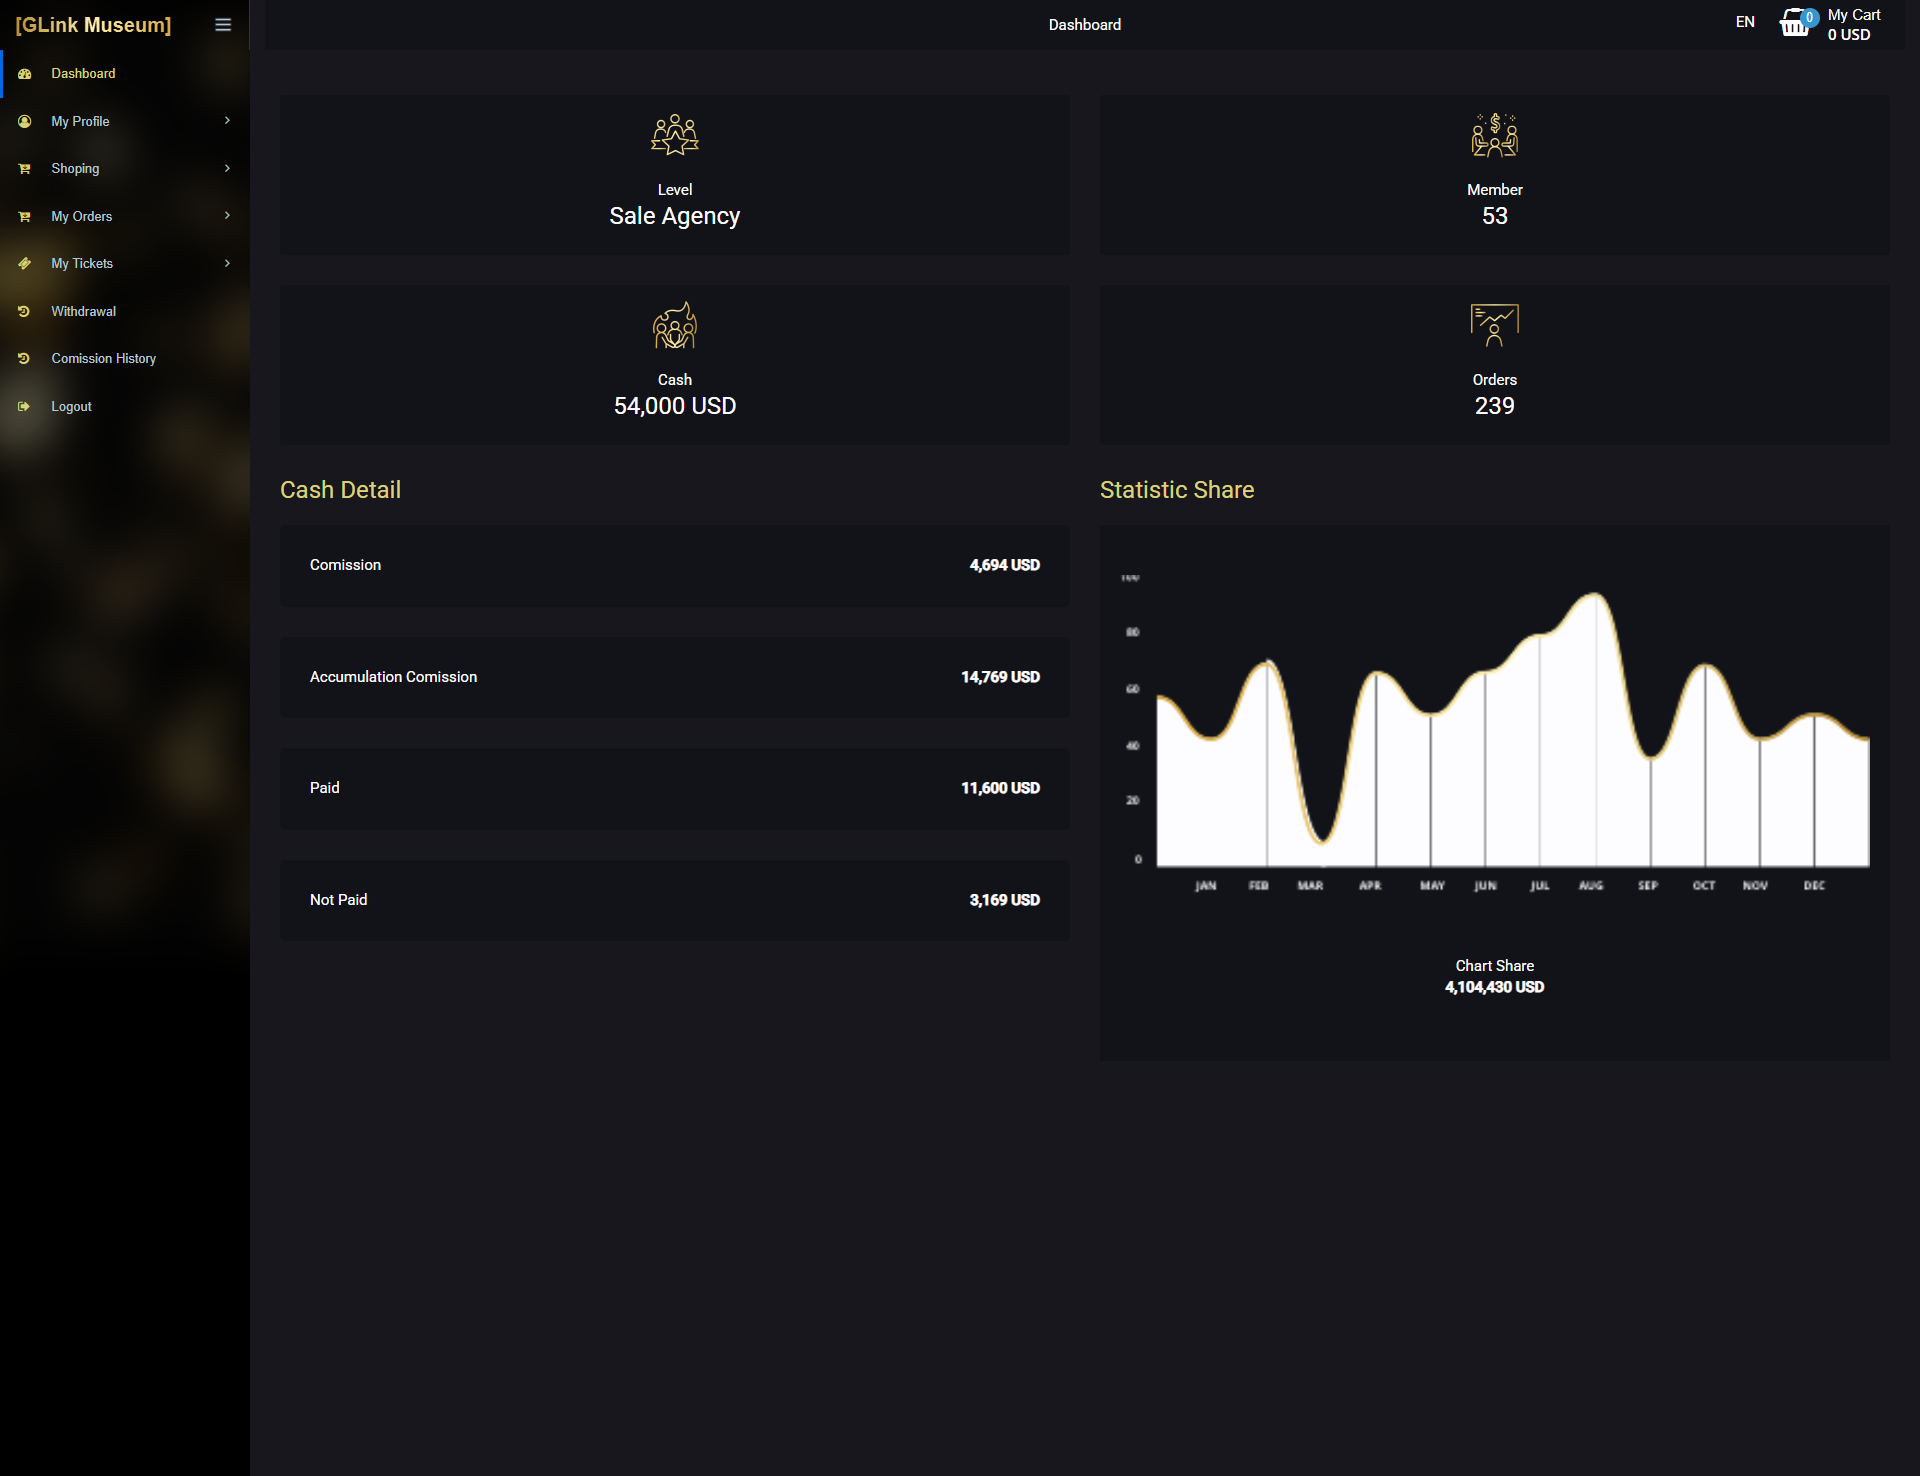
Task: Expand the Shoping submenu chevron
Action: tap(227, 169)
